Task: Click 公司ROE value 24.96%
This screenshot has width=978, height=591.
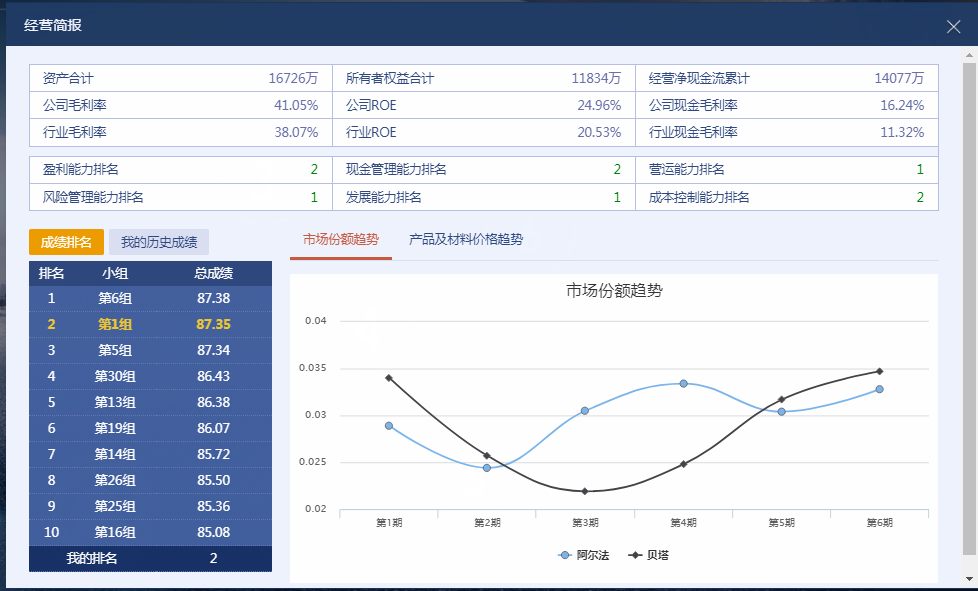Action: tap(599, 105)
